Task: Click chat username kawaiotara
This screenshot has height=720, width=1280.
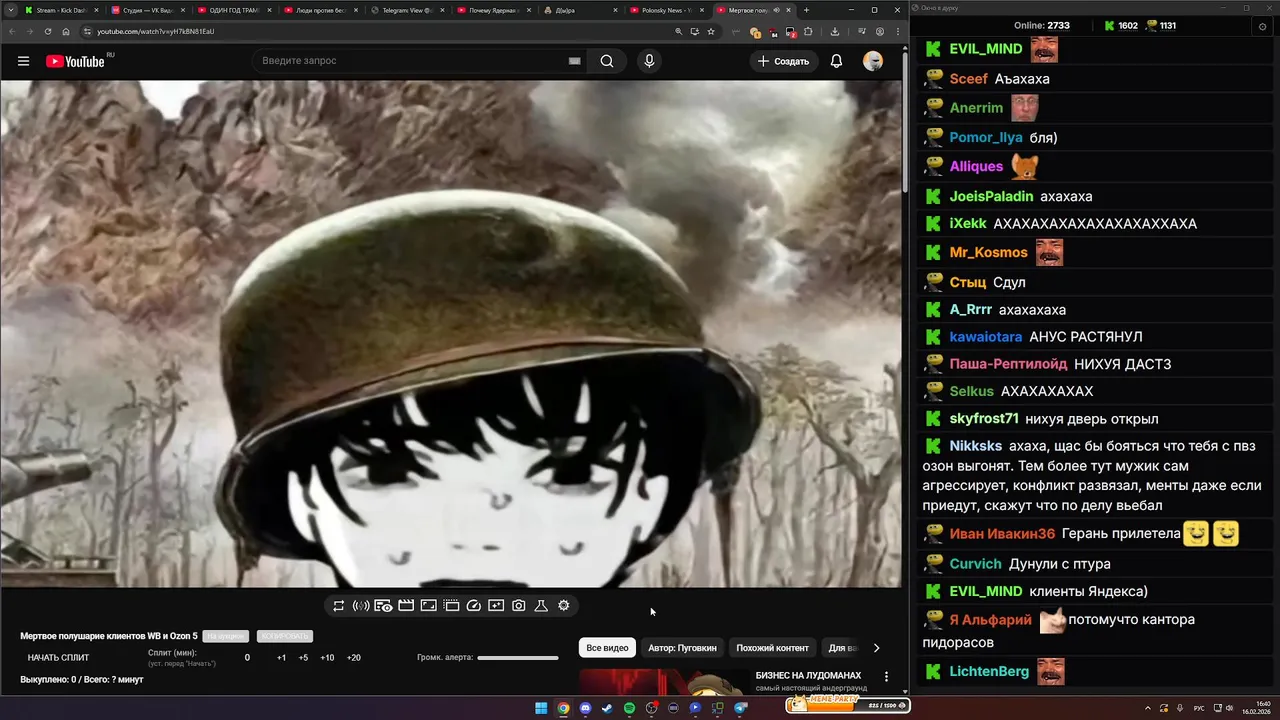Action: pos(986,337)
